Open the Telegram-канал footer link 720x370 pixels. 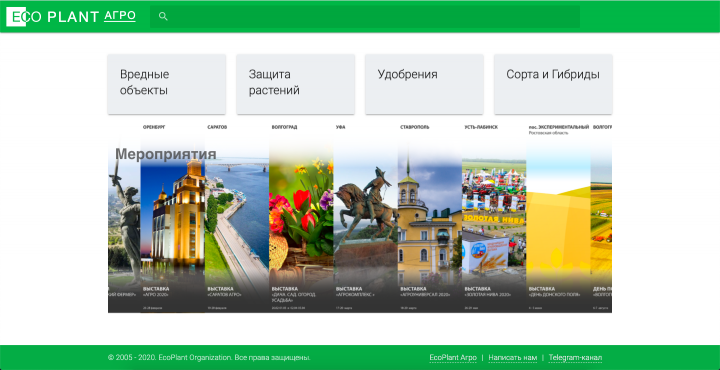[575, 358]
